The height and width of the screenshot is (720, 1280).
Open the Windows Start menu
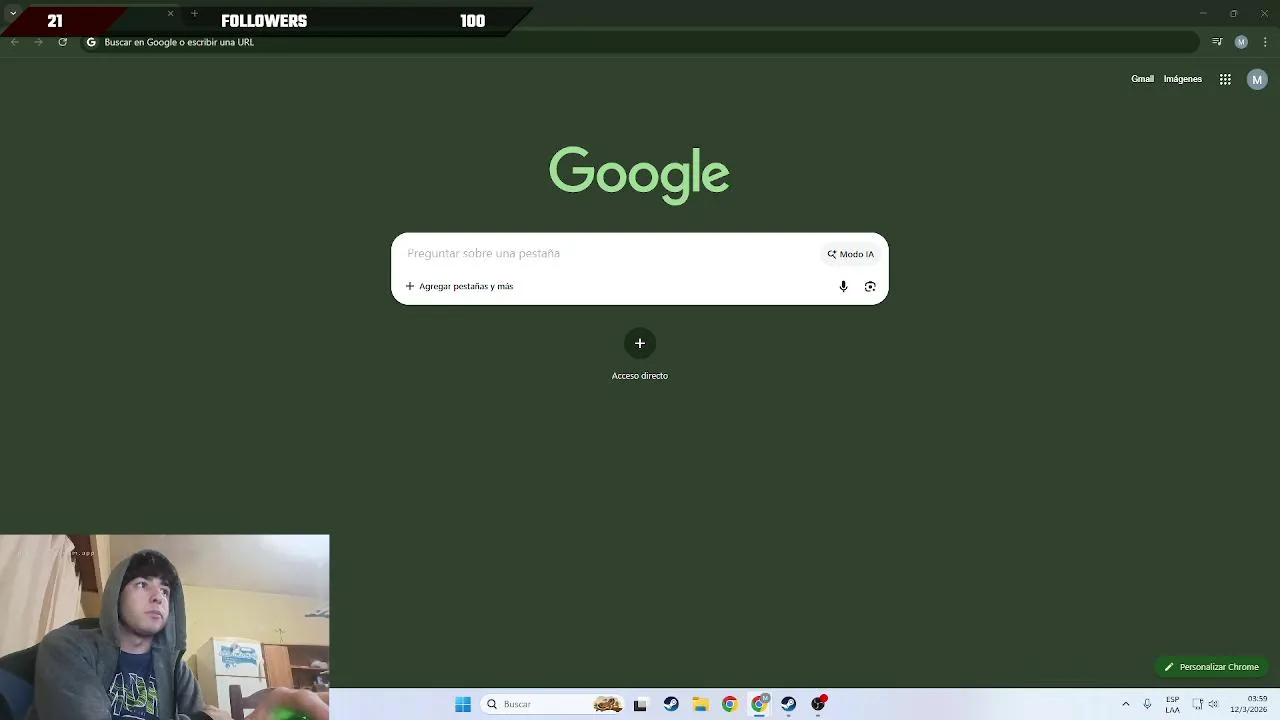click(463, 704)
